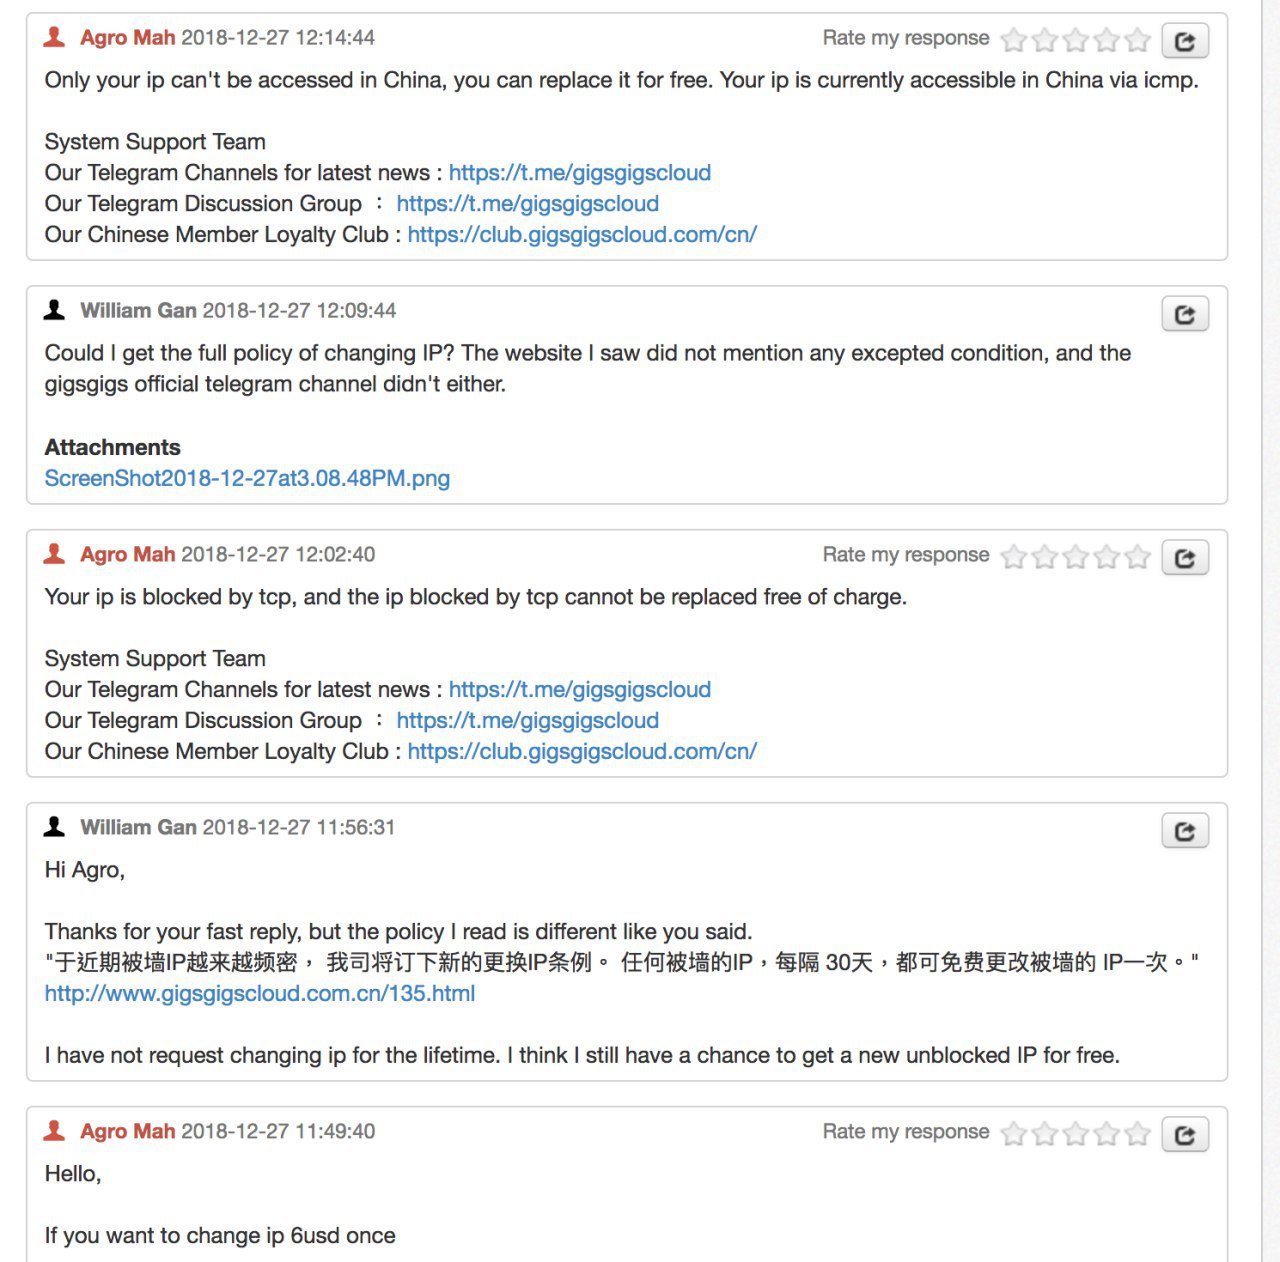Viewport: 1280px width, 1262px height.
Task: Click black user avatar beside William Gan 12:09:44
Action: (55, 311)
